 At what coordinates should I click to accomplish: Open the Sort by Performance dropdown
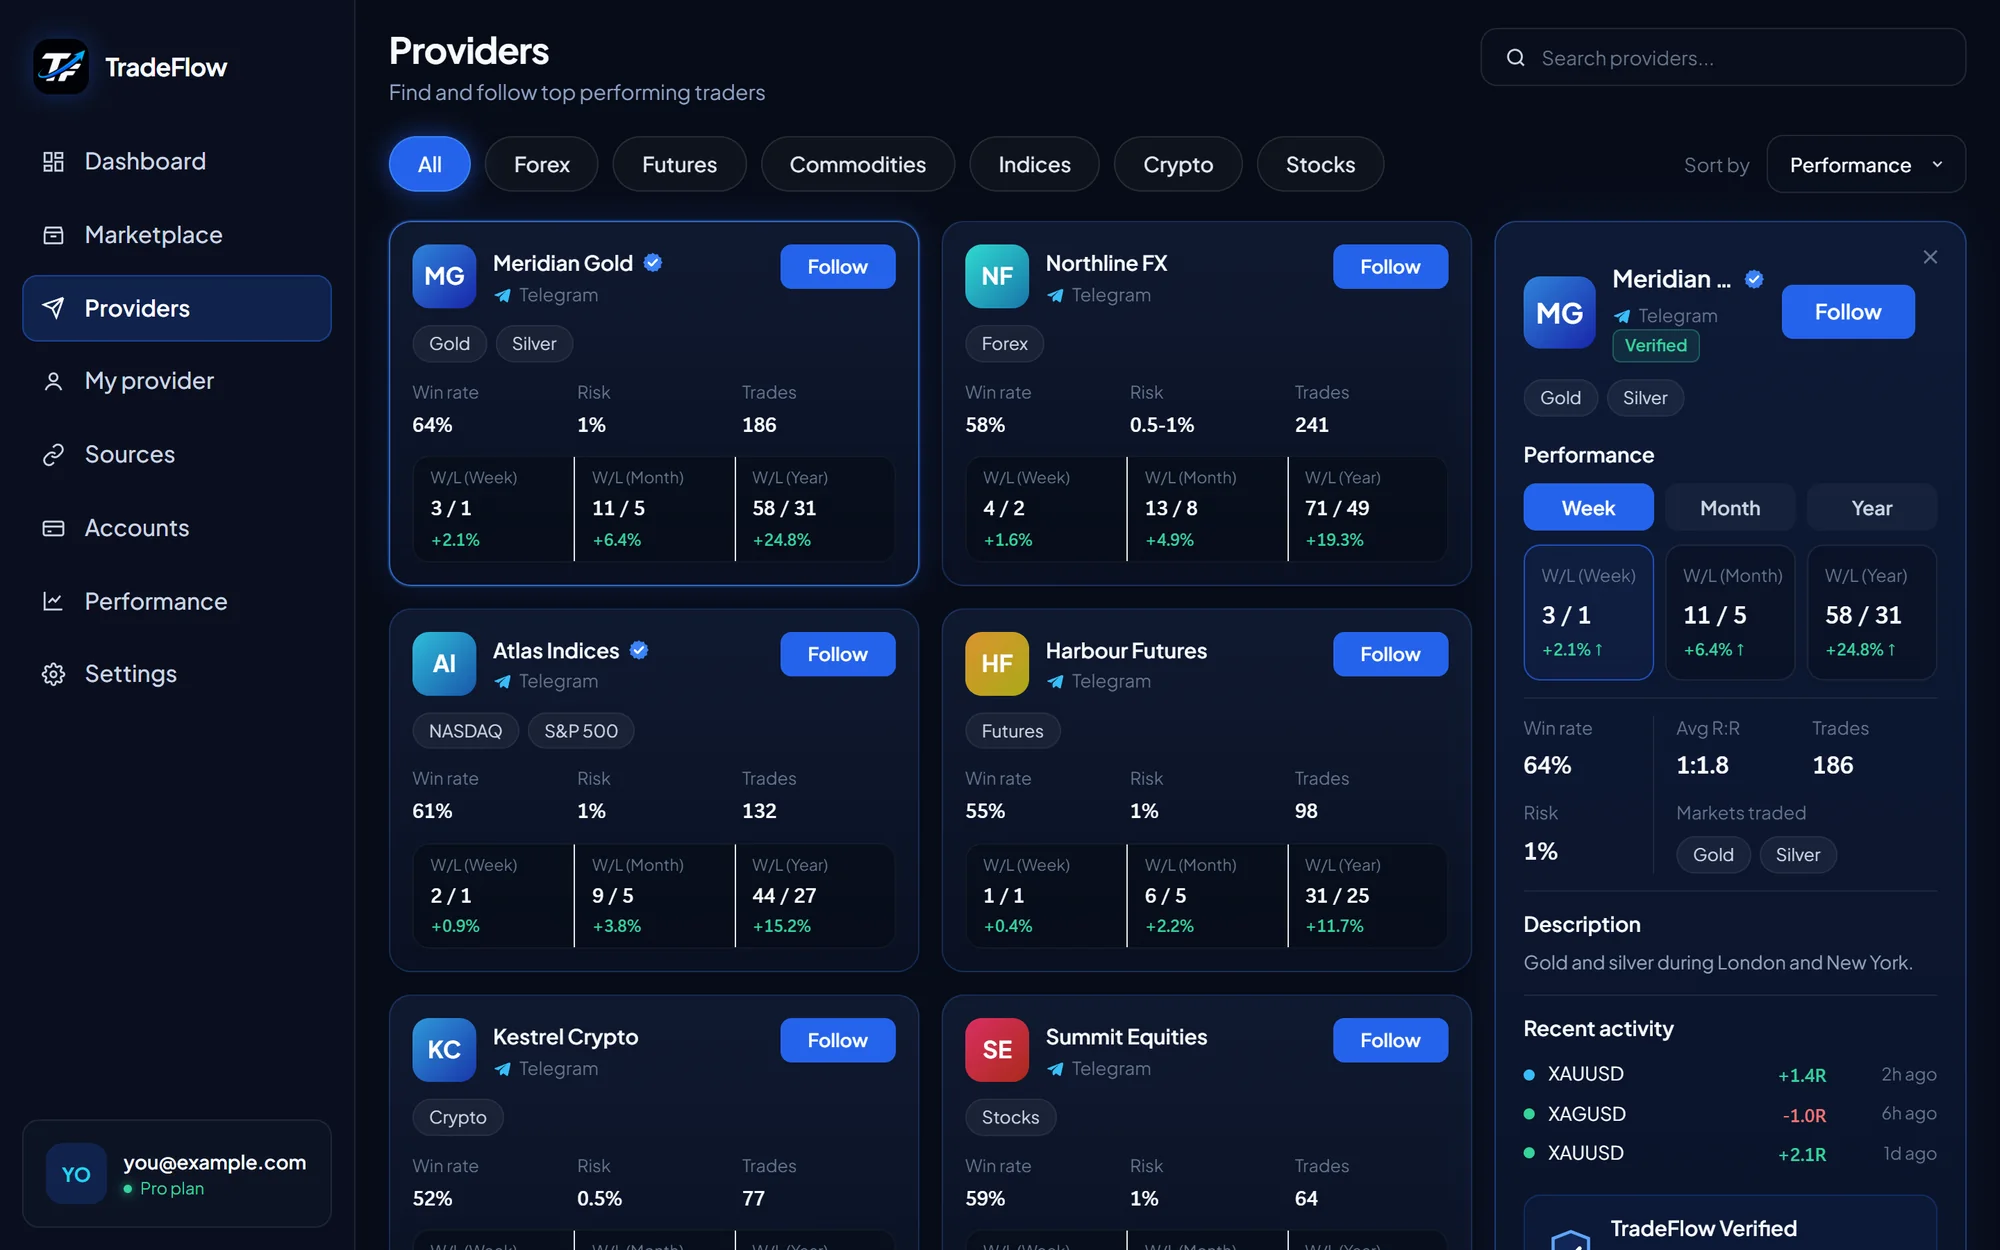[x=1866, y=164]
